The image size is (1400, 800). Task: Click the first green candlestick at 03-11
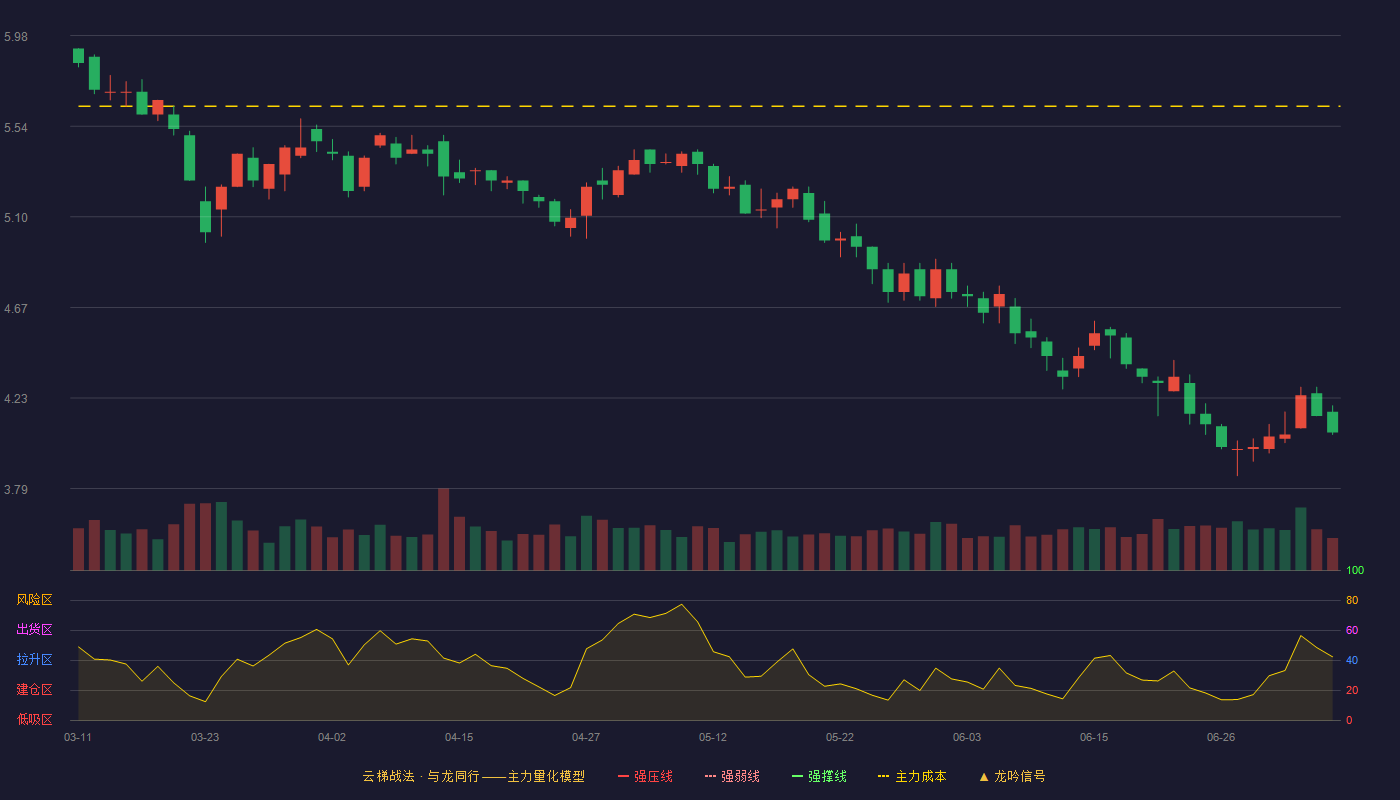[78, 56]
